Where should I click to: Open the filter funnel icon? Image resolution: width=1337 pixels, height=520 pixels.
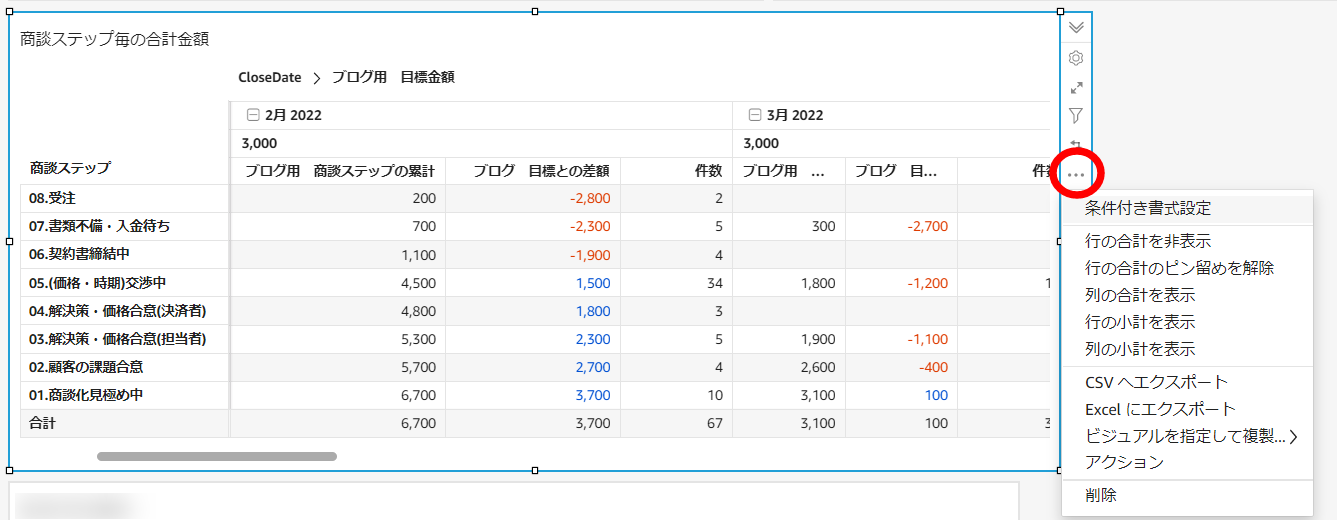1076,116
